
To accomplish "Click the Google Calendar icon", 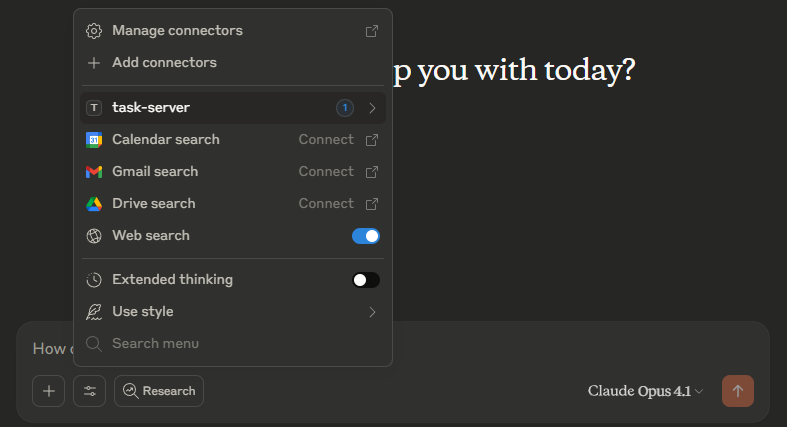I will [x=94, y=140].
